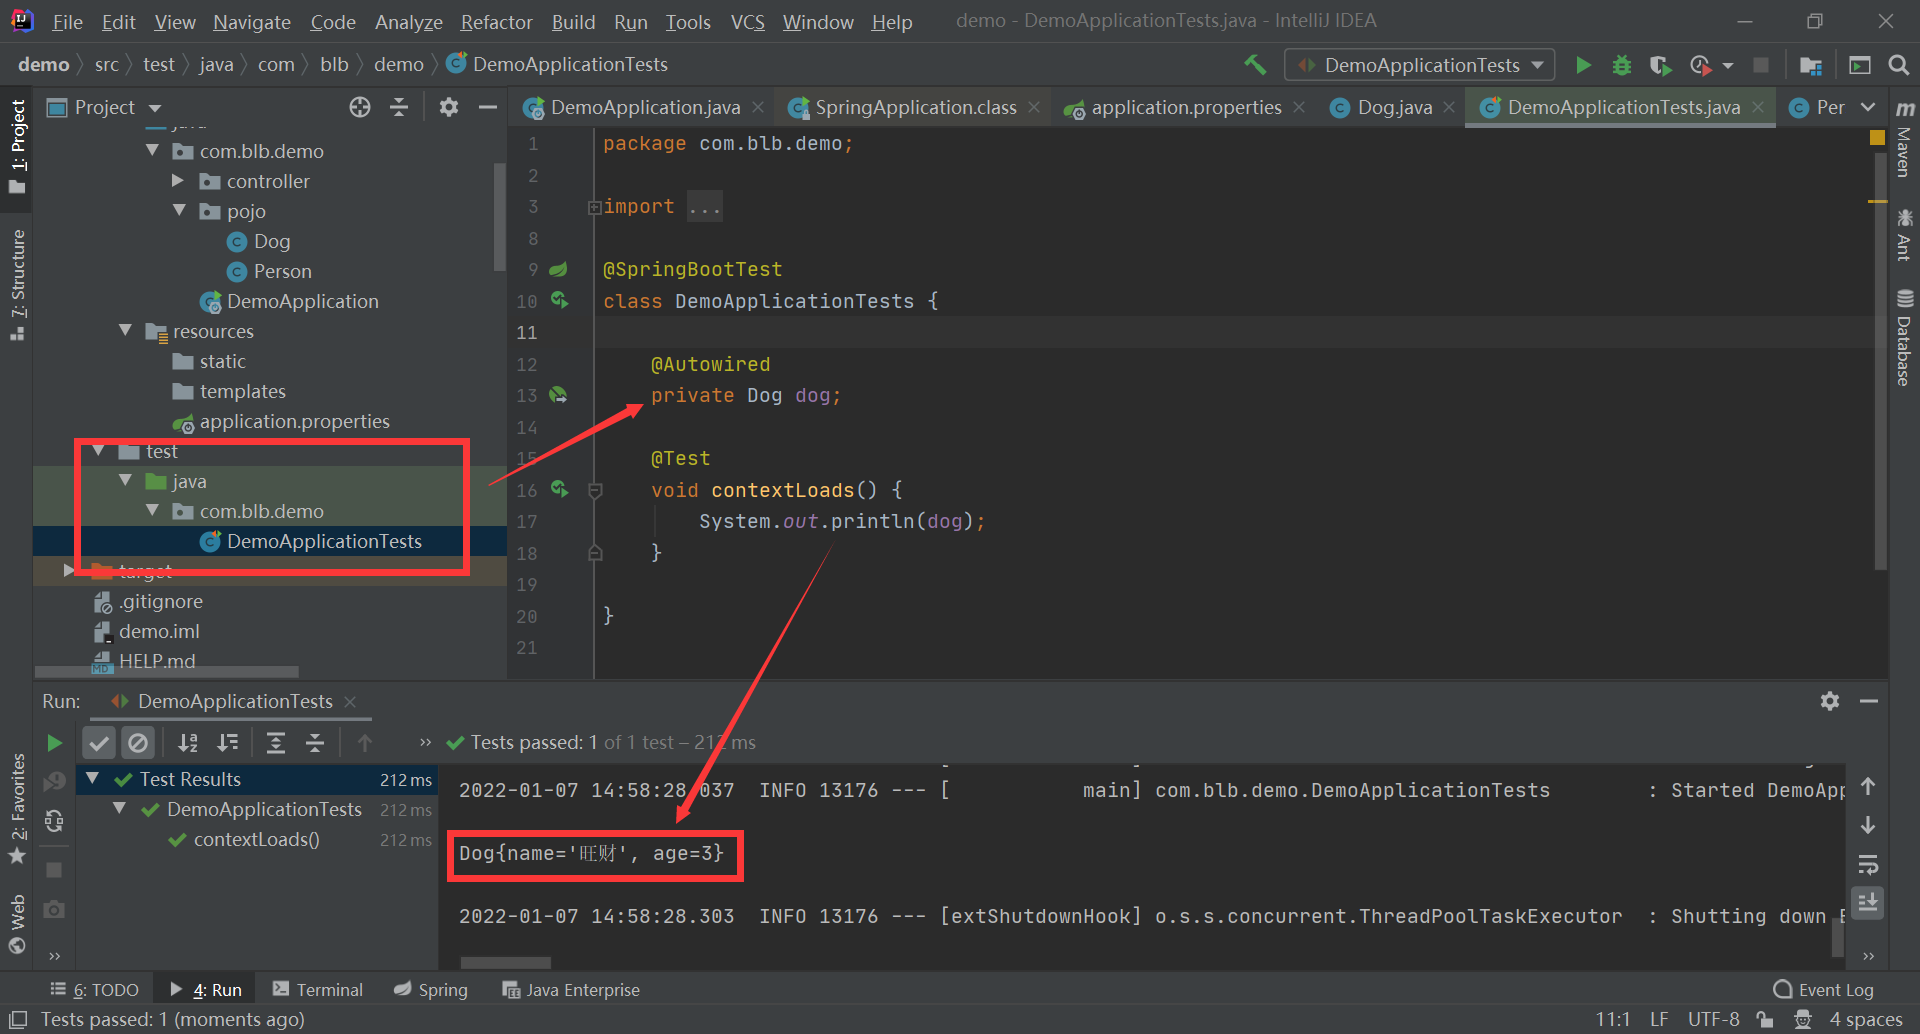The image size is (1920, 1034).
Task: Open 6: TODO tool window
Action: pos(95,989)
